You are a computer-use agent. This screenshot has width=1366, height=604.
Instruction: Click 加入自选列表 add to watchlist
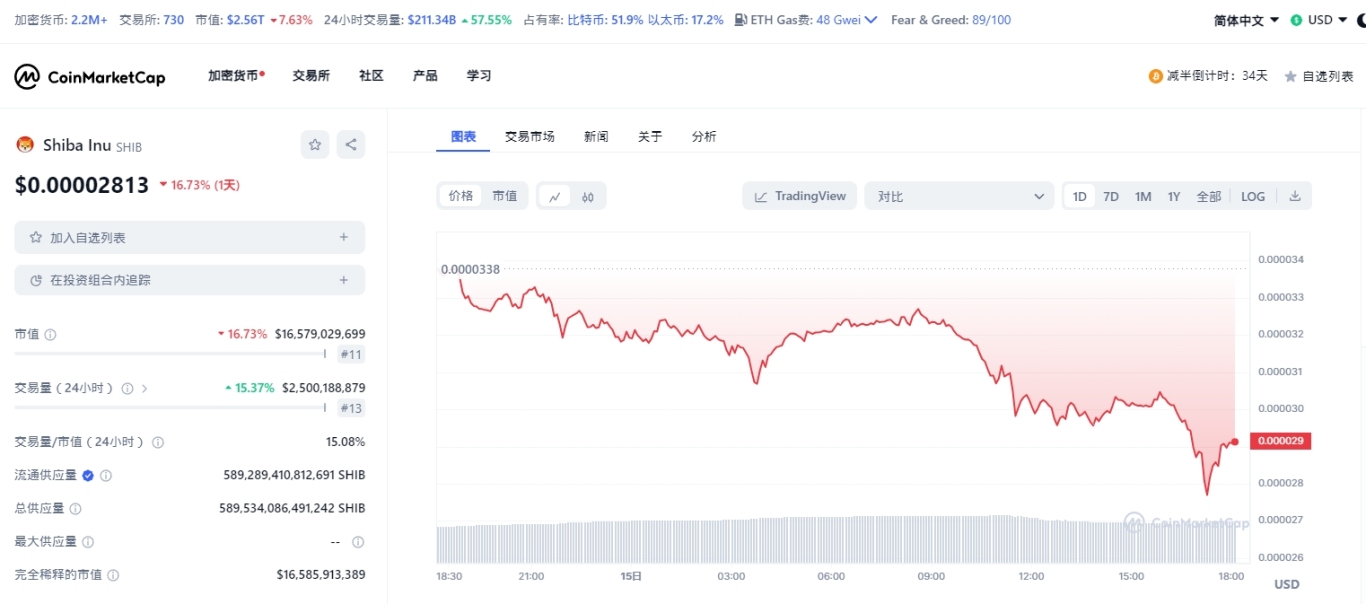(190, 238)
